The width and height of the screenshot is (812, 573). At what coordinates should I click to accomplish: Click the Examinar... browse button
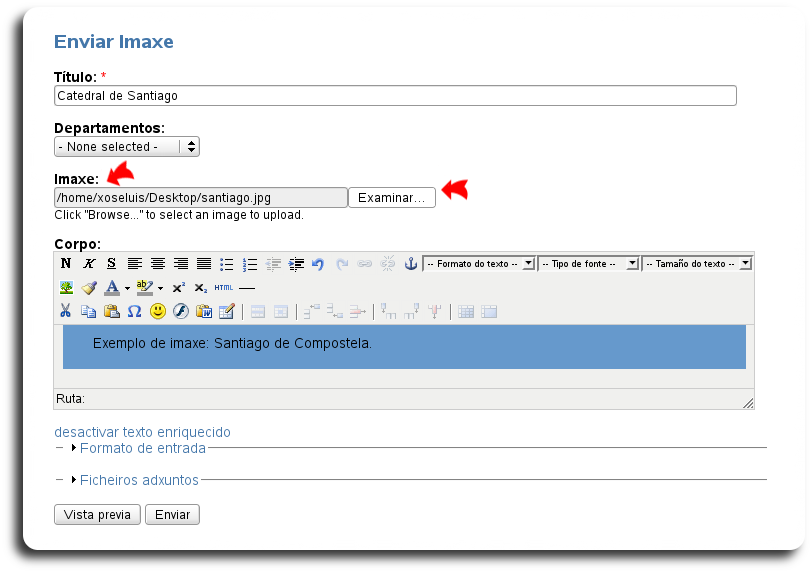[x=392, y=198]
